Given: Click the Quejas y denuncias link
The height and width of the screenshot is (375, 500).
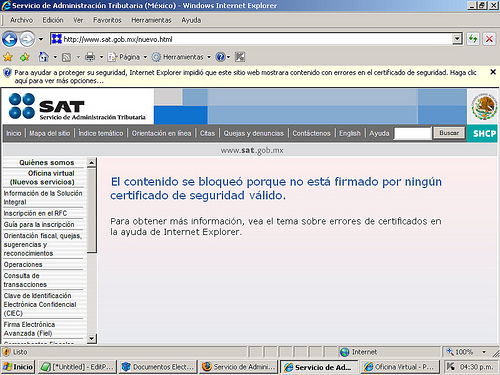Looking at the screenshot, I should coord(254,133).
